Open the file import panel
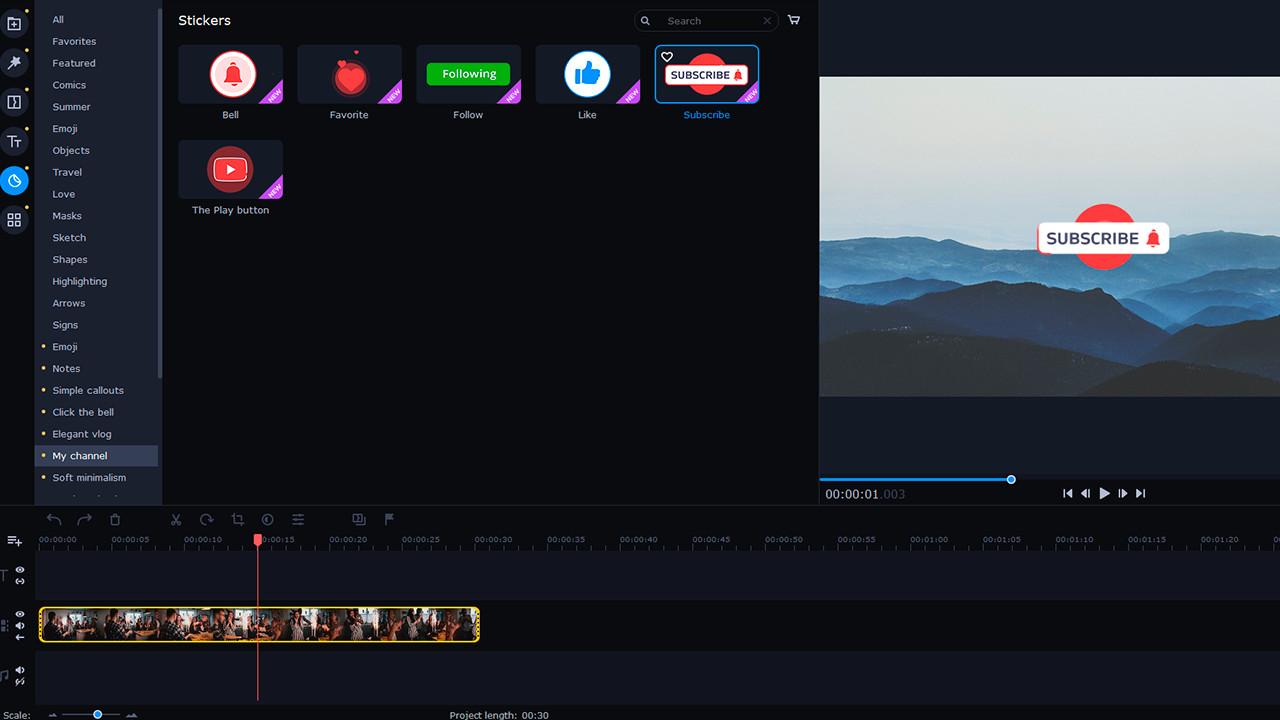The width and height of the screenshot is (1280, 720). click(x=15, y=22)
